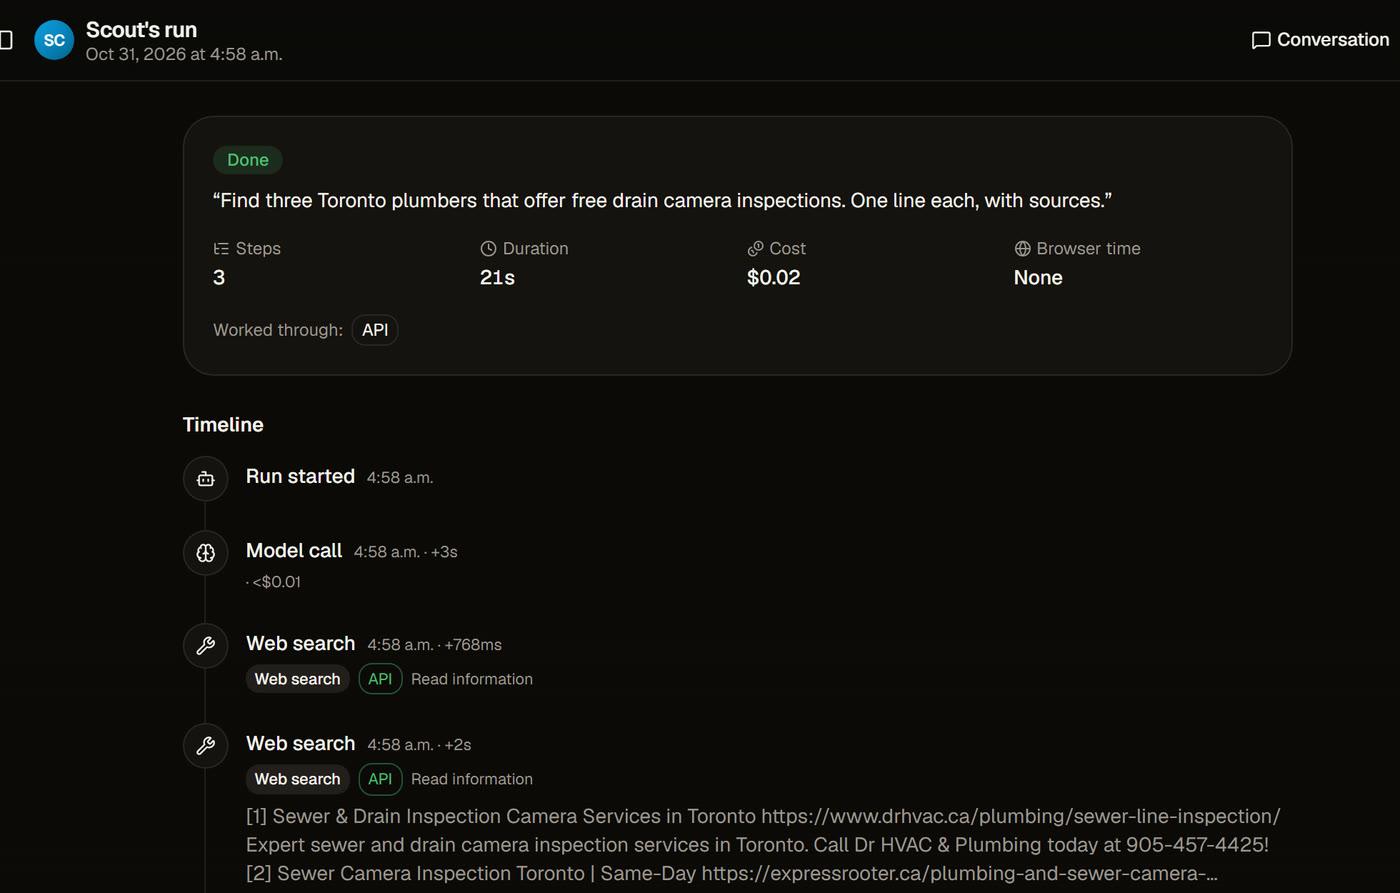This screenshot has width=1400, height=893.
Task: Click the API tag in the +768ms Web search step
Action: tap(380, 679)
